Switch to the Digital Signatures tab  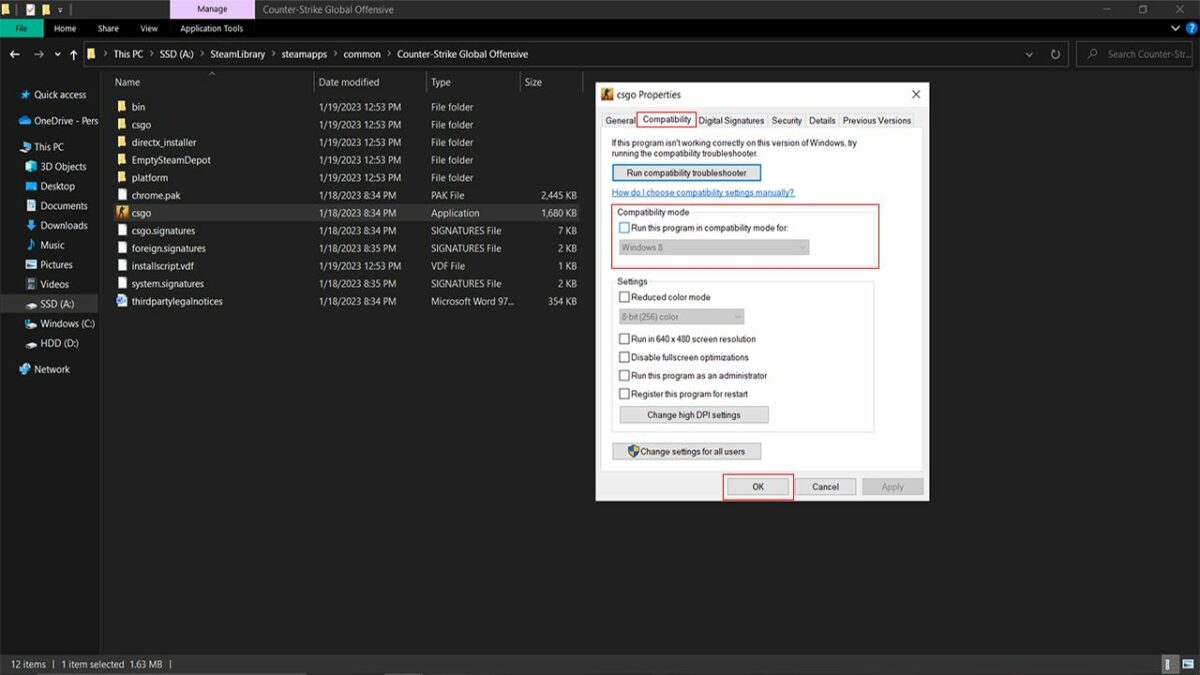731,121
